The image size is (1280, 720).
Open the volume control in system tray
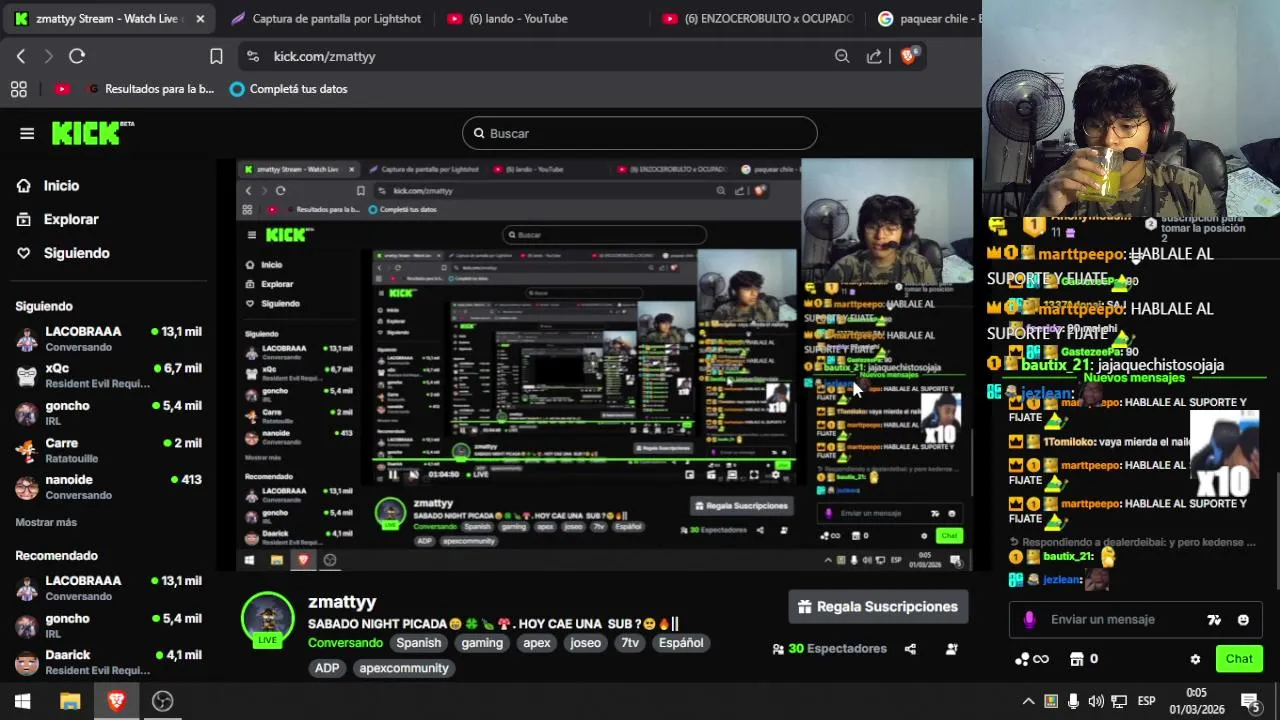coord(1096,701)
